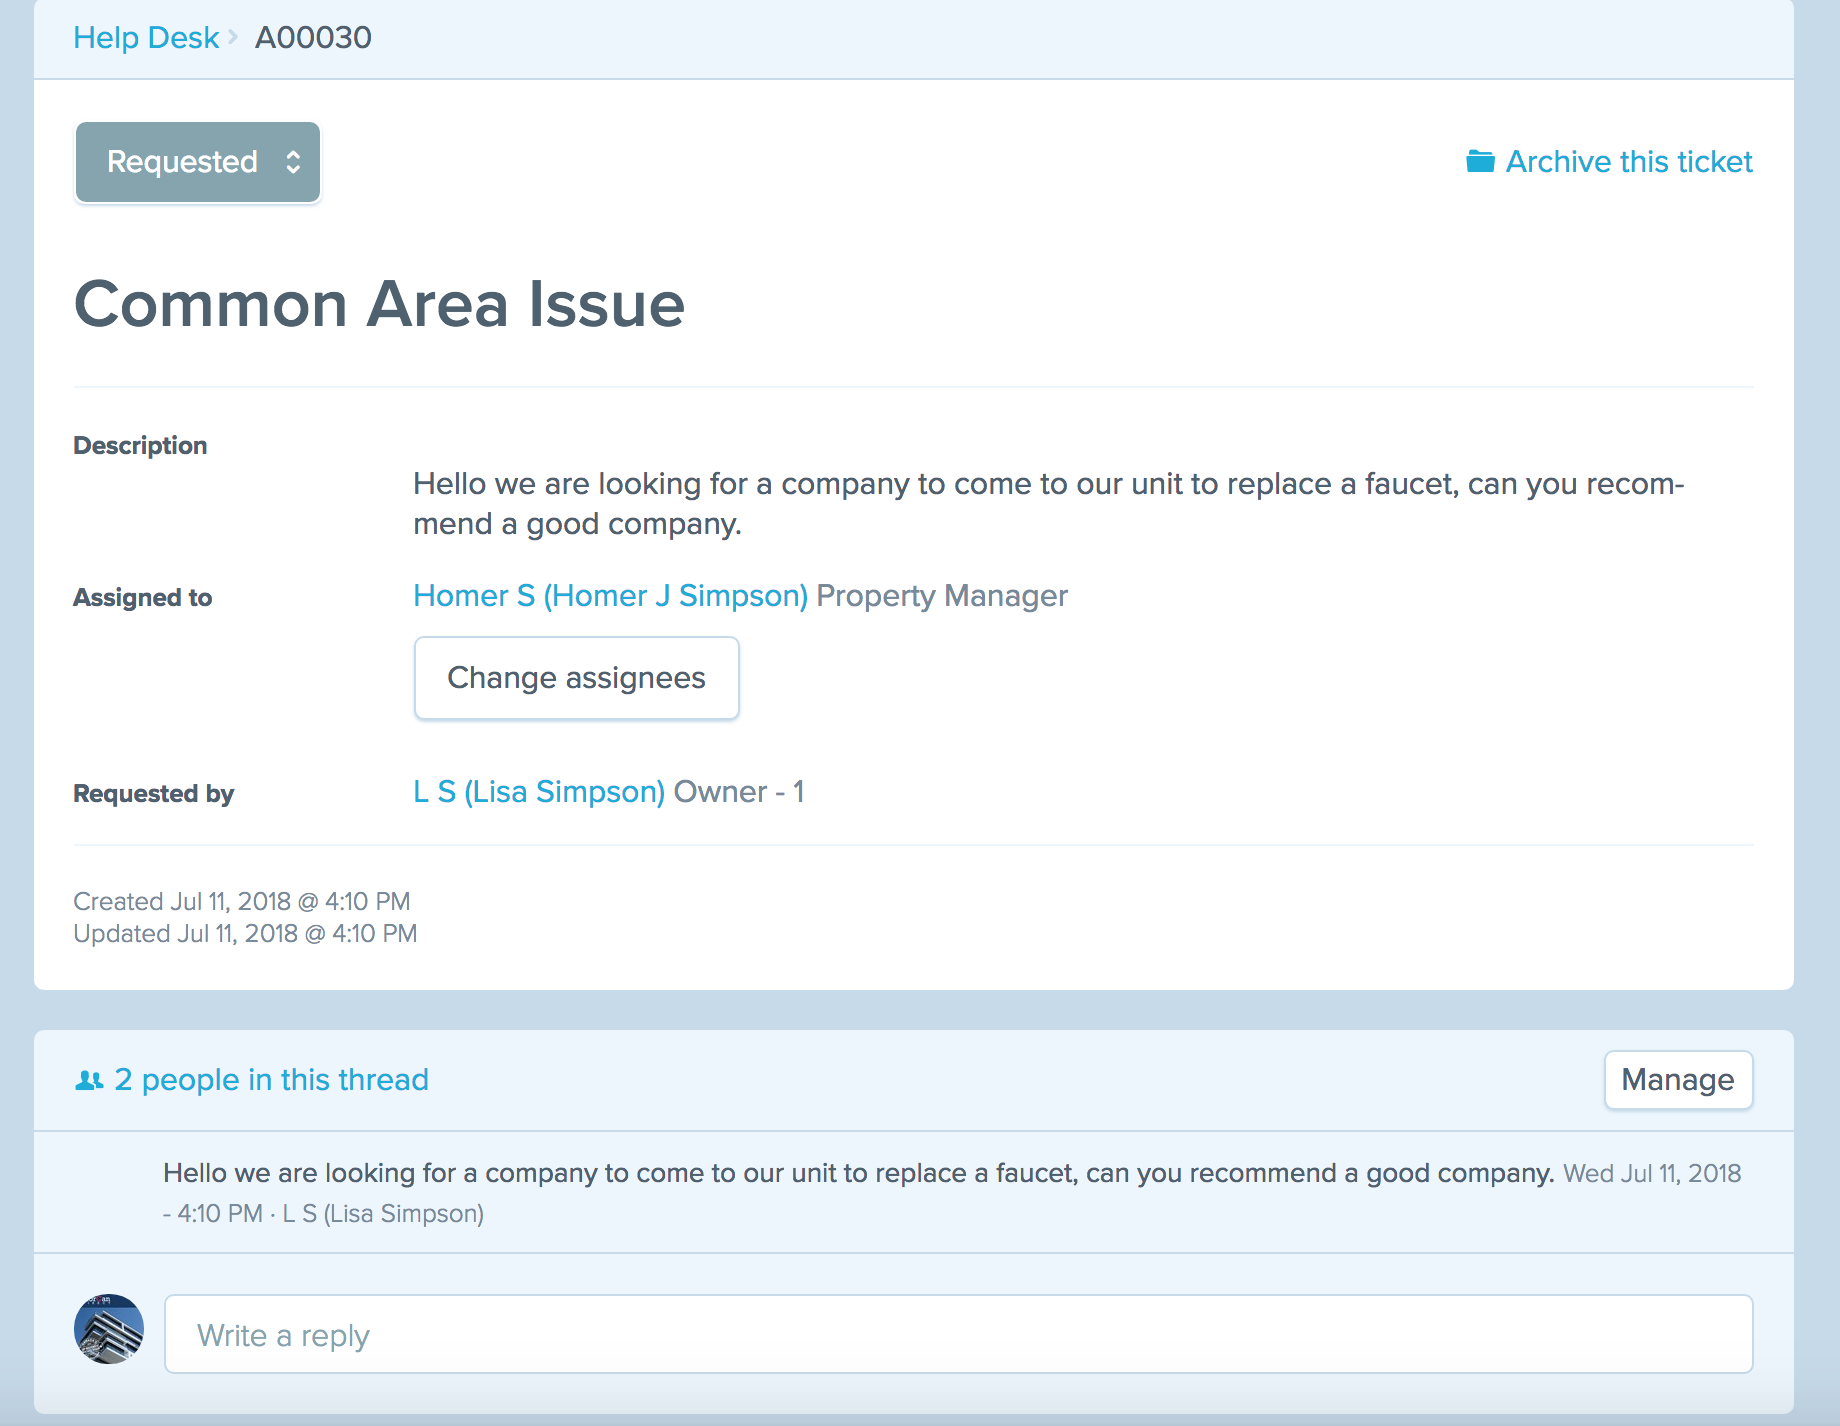Open the 2 people in this thread link
The height and width of the screenshot is (1426, 1840).
point(271,1080)
